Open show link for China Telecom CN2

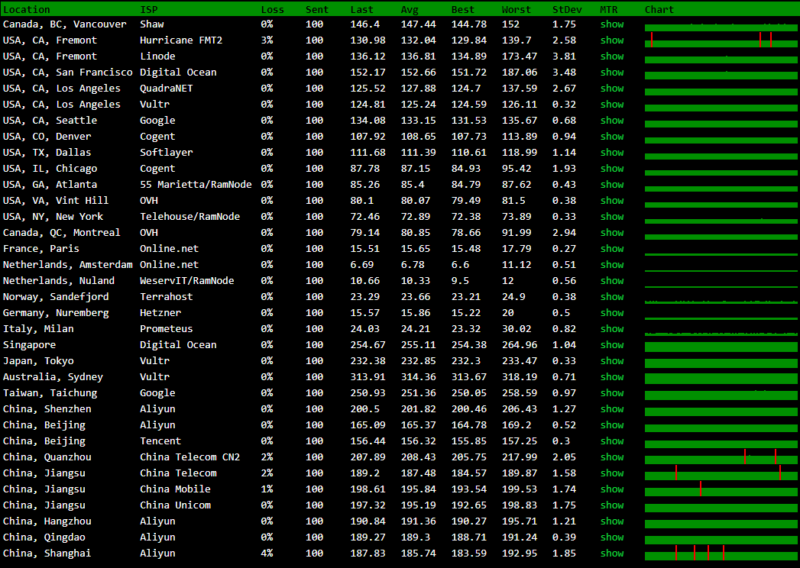[611, 457]
